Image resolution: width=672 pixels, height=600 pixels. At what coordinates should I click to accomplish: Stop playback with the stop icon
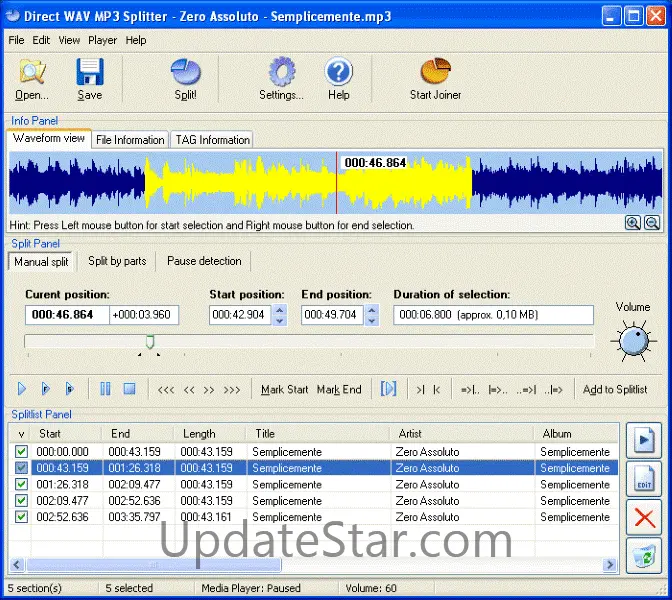click(129, 389)
